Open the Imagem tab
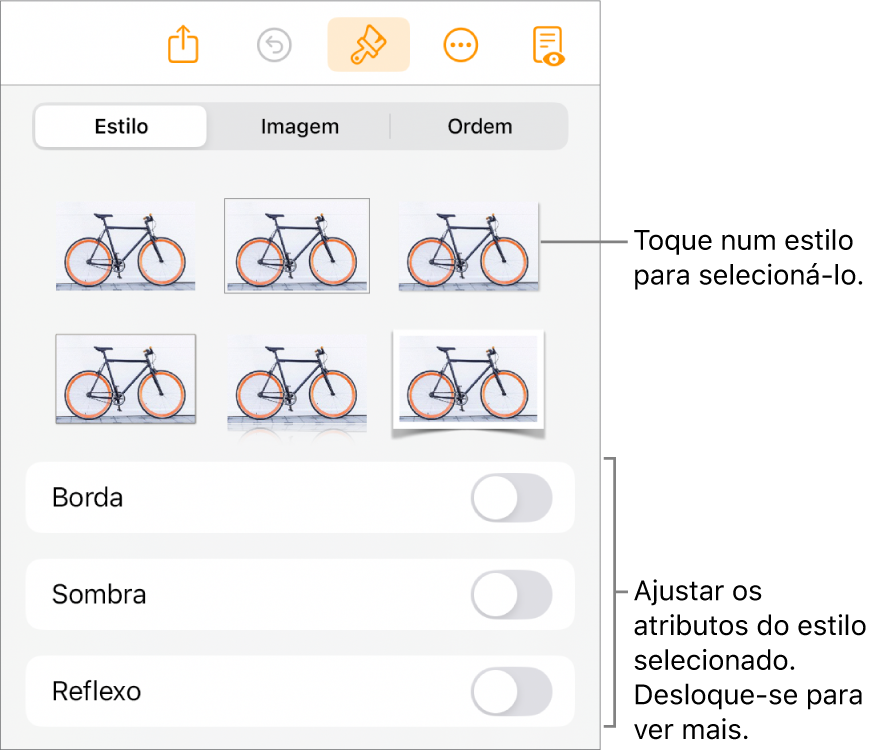The image size is (886, 750). (299, 127)
